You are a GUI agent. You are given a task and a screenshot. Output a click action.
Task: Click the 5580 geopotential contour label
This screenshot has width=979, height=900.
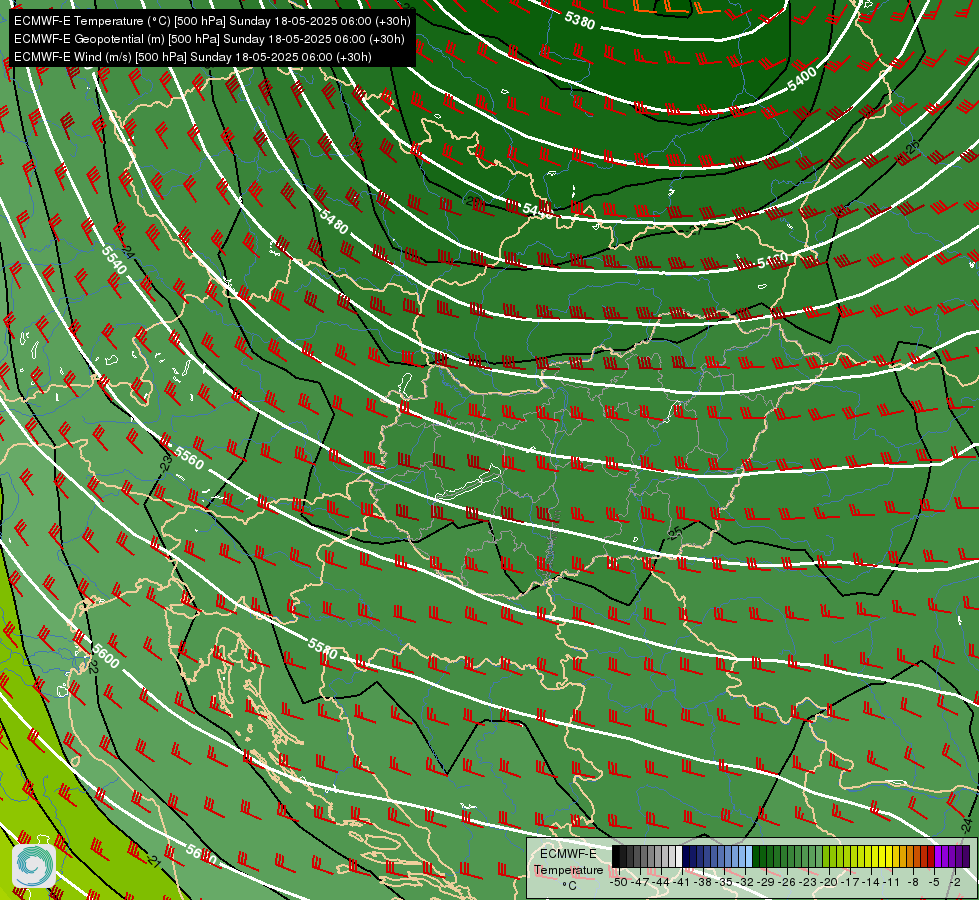click(323, 649)
